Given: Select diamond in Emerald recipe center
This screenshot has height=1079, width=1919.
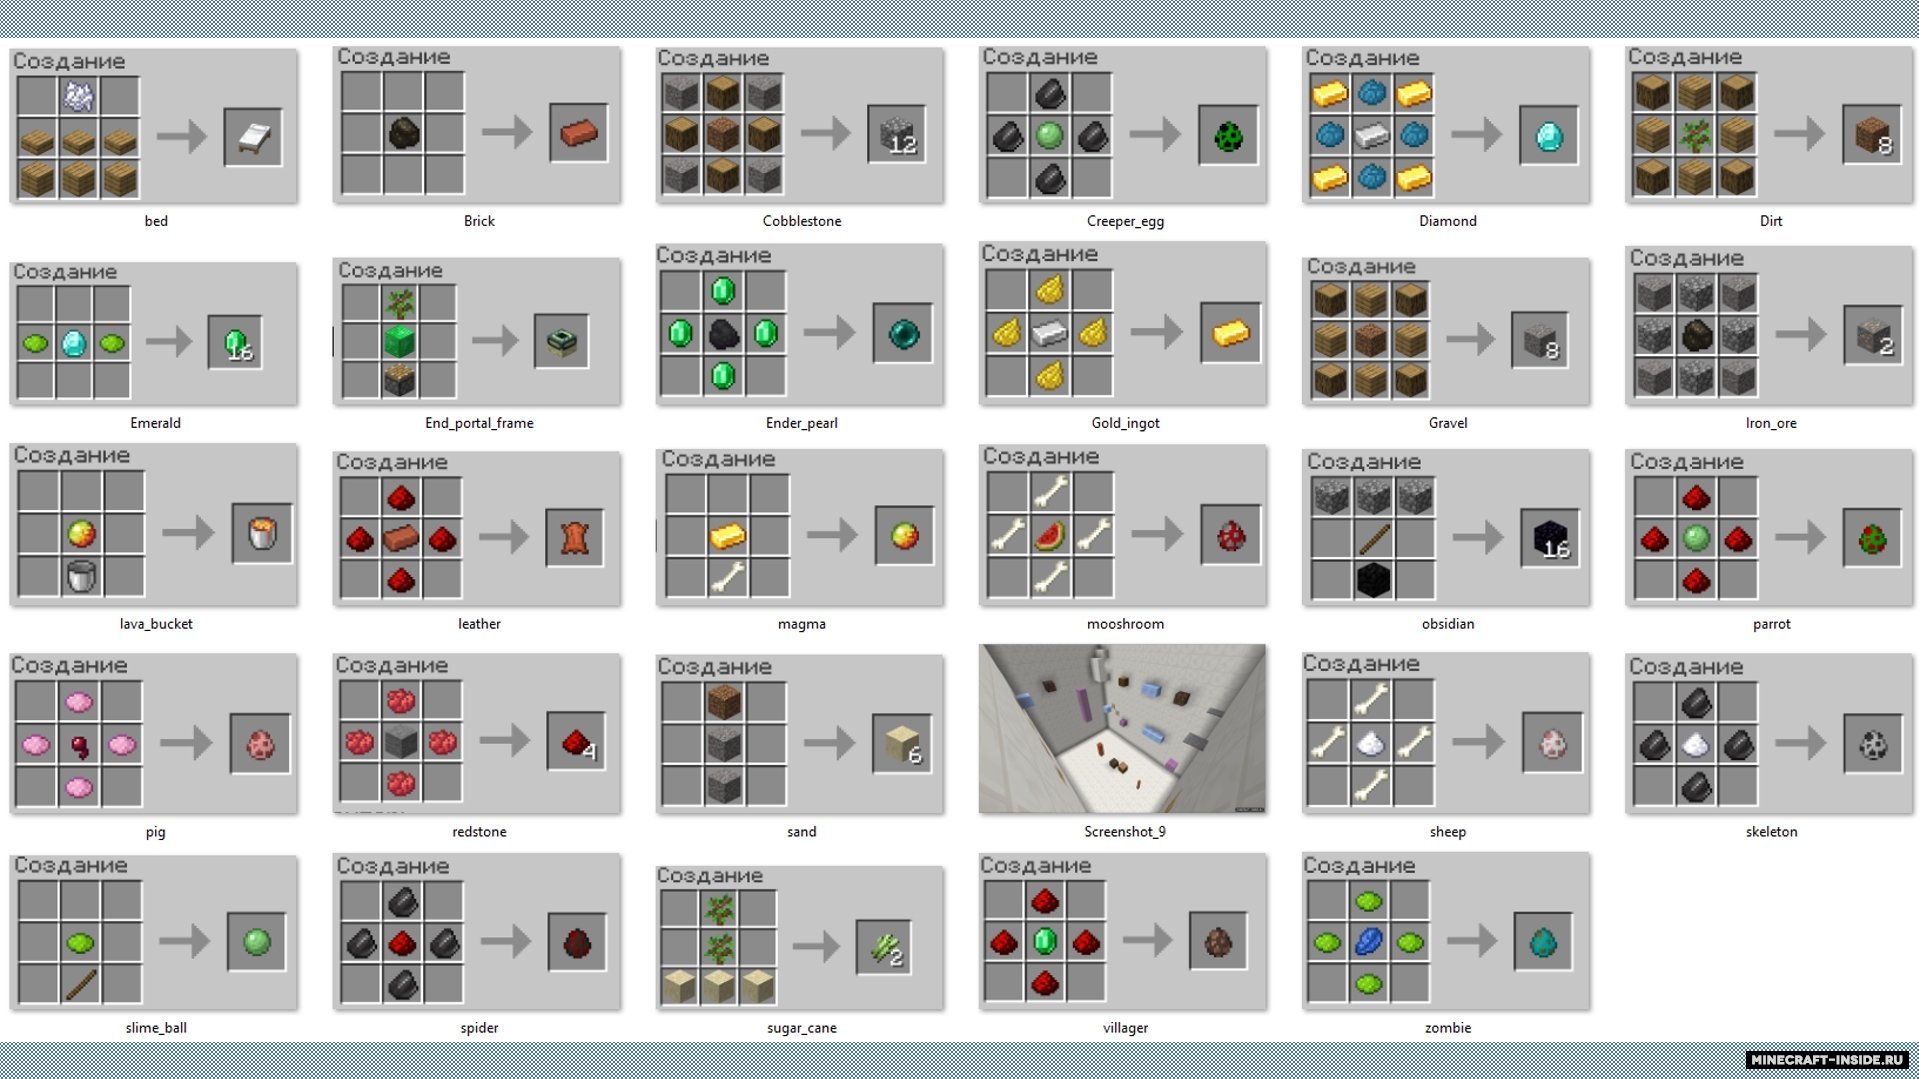Looking at the screenshot, I should point(74,343).
